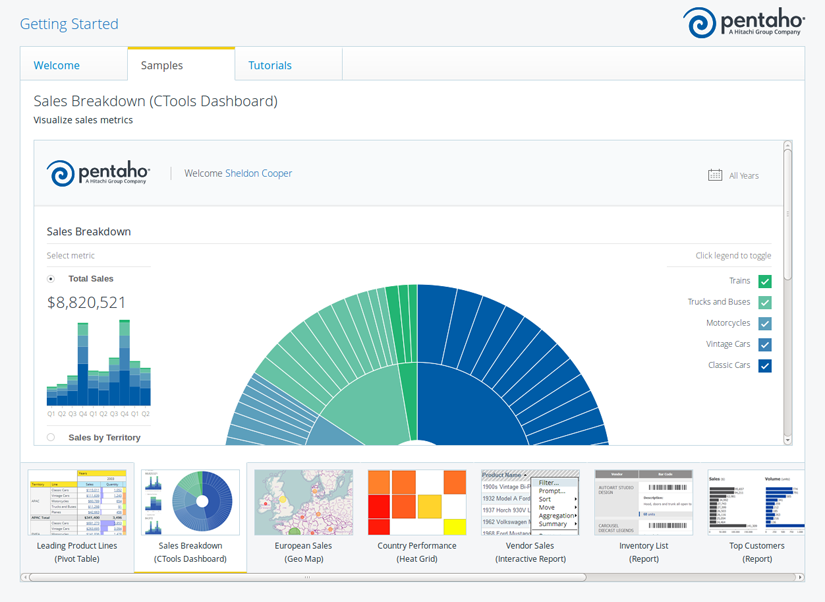
Task: Click right arrow of the samples carousel scrollbar
Action: pyautogui.click(x=800, y=577)
